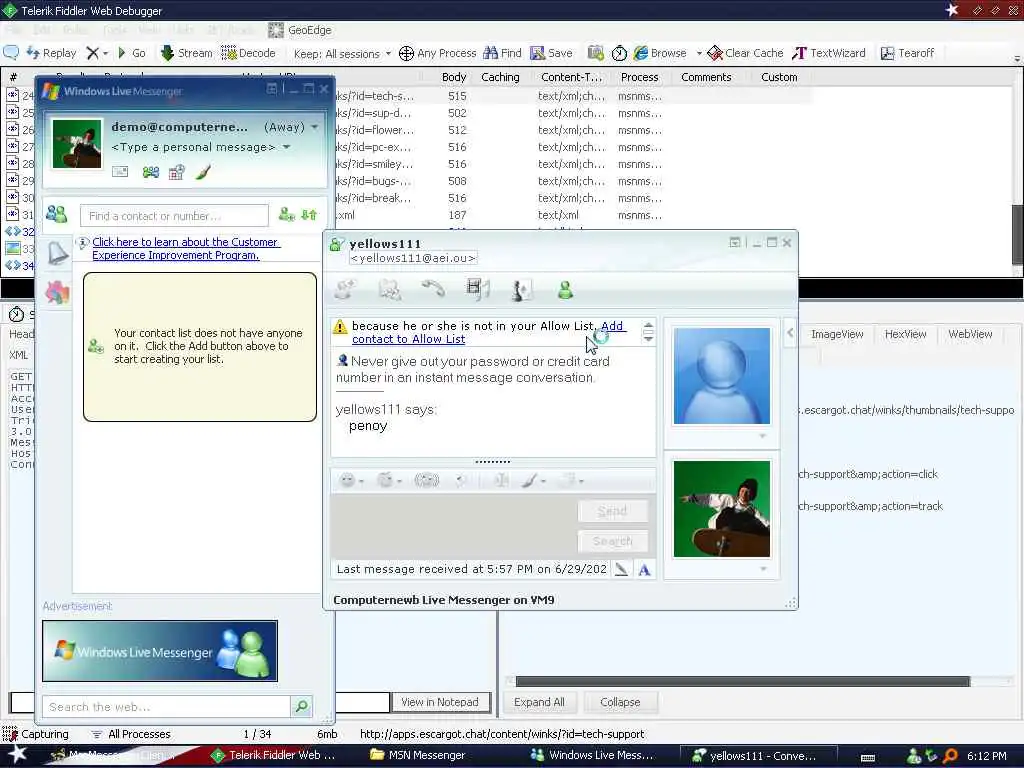Click the Save button in Fiddler toolbar
Viewport: 1024px width, 768px height.
tap(551, 53)
